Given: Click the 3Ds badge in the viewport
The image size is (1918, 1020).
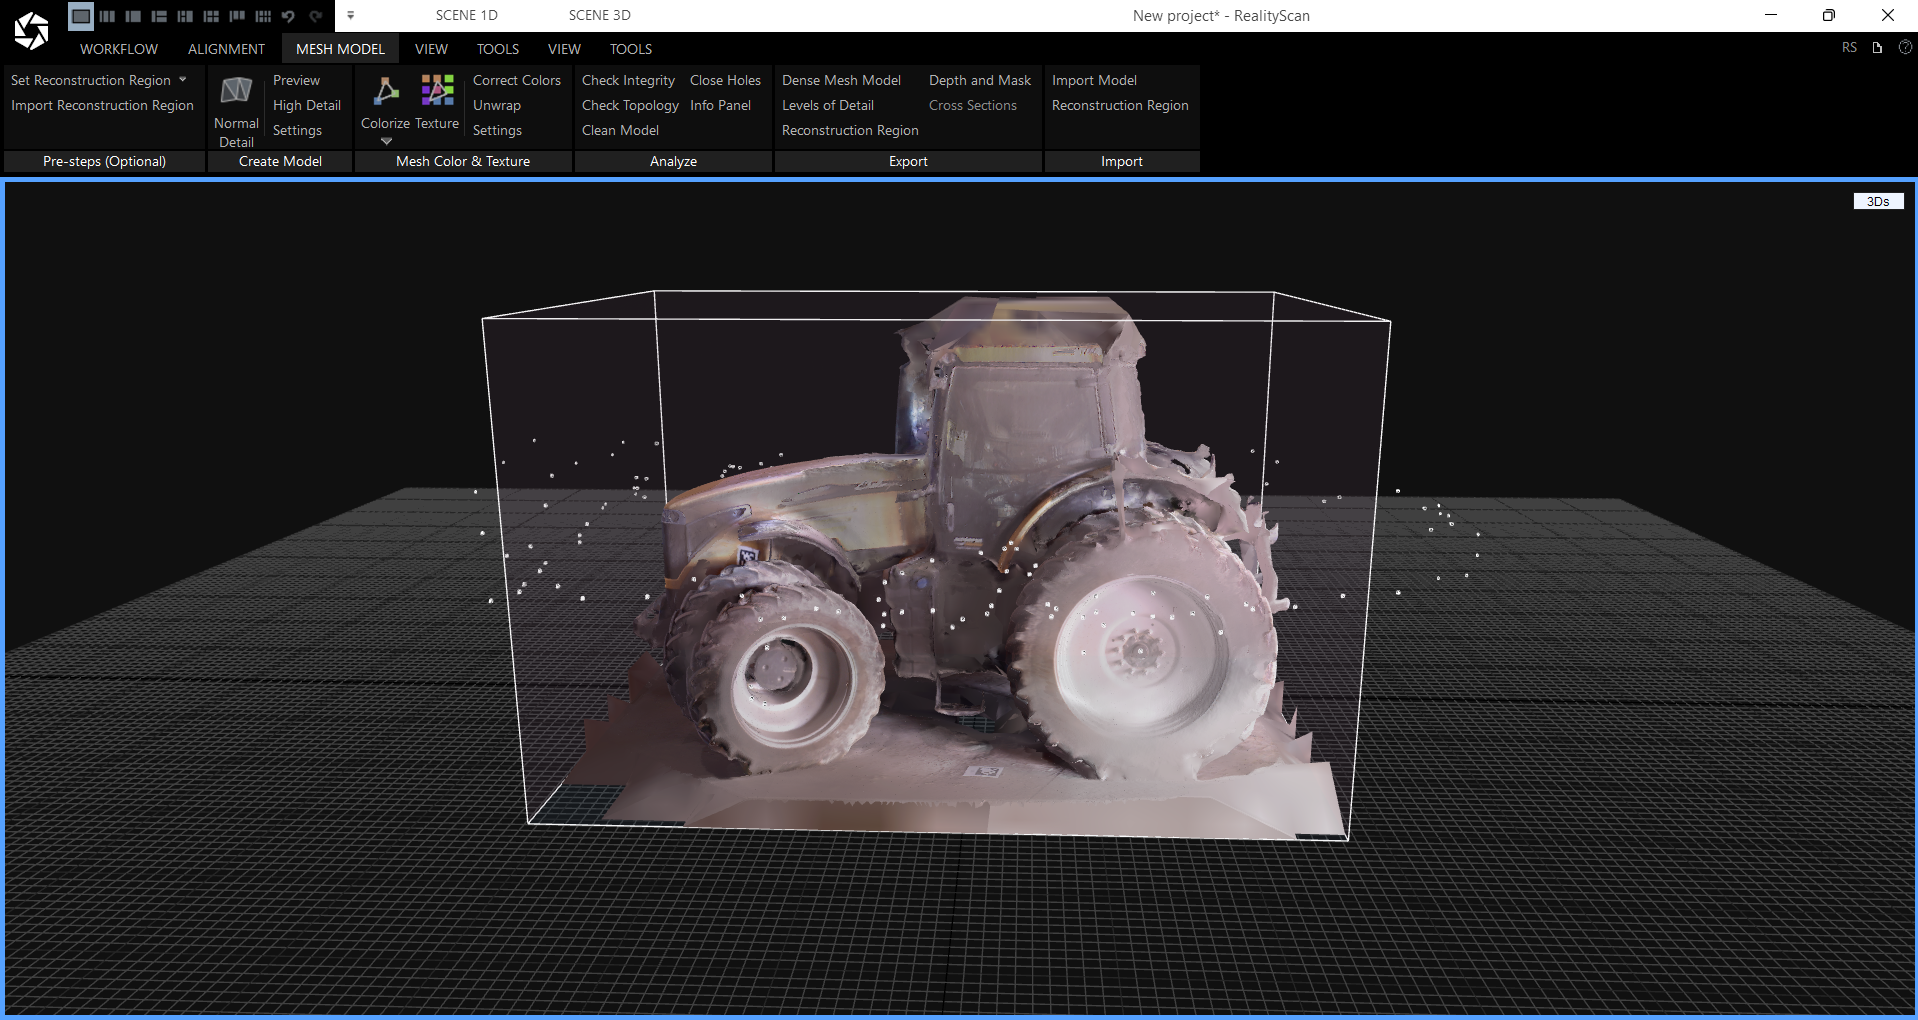Looking at the screenshot, I should (1877, 201).
